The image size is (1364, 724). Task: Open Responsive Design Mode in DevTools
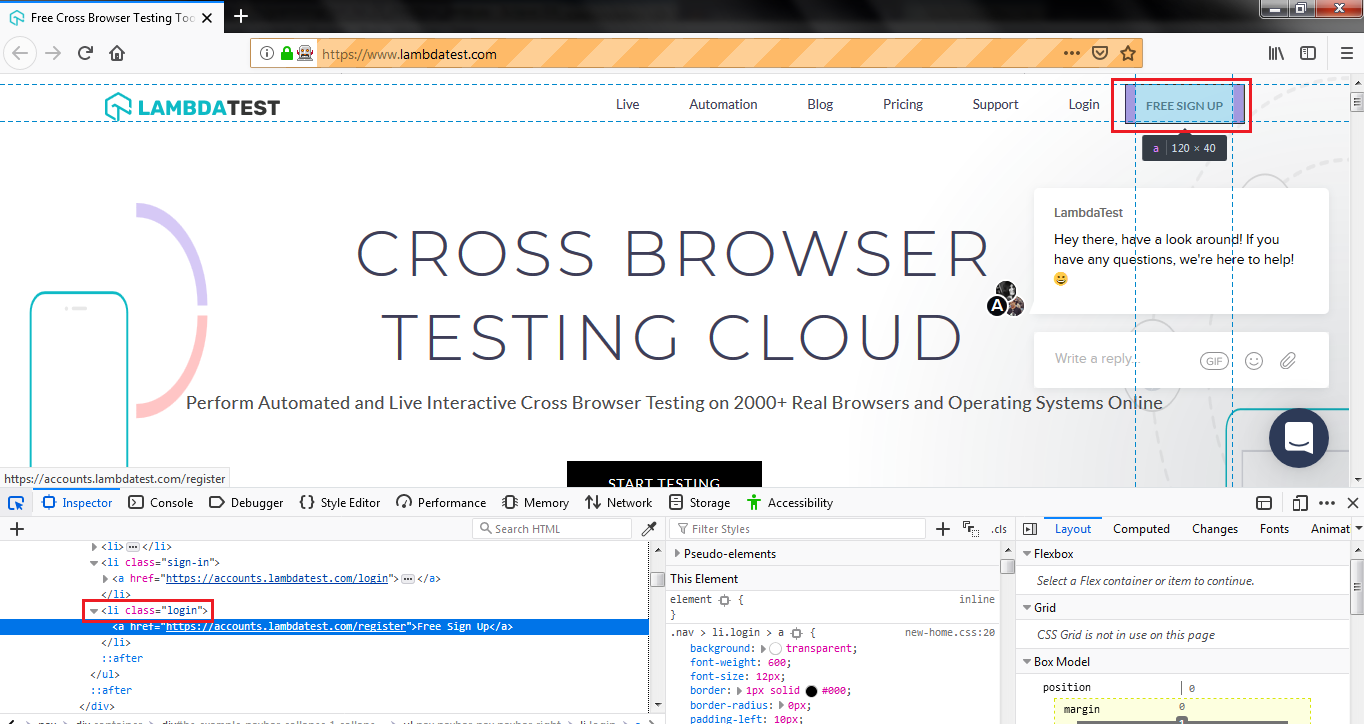coord(1299,502)
